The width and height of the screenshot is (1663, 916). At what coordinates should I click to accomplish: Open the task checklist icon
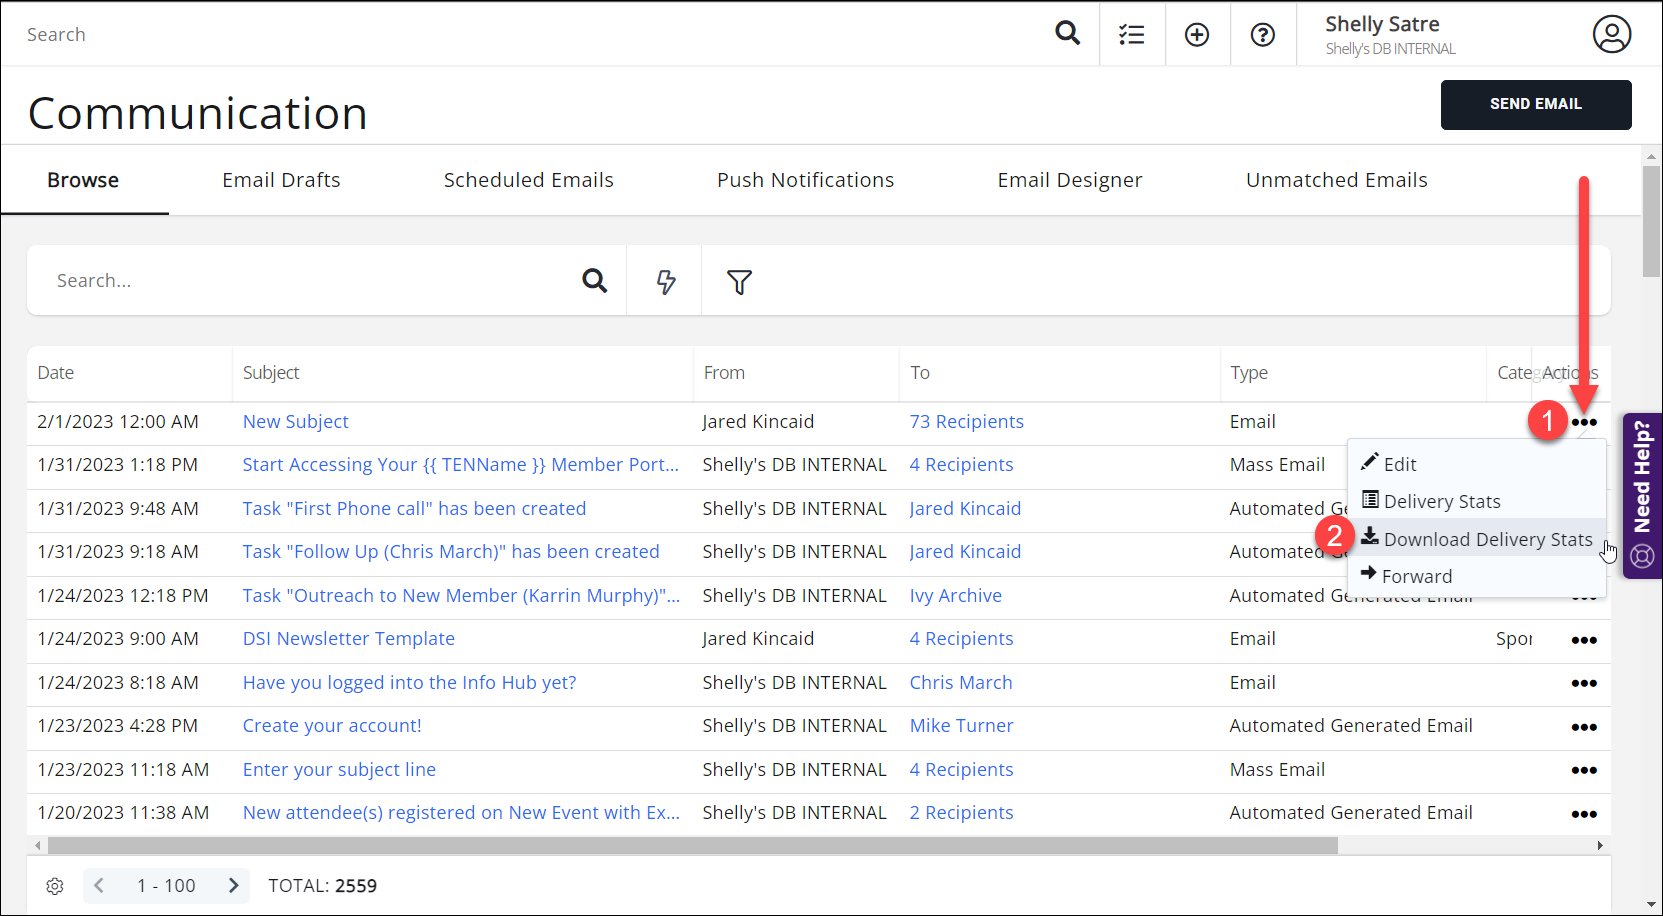coord(1131,35)
